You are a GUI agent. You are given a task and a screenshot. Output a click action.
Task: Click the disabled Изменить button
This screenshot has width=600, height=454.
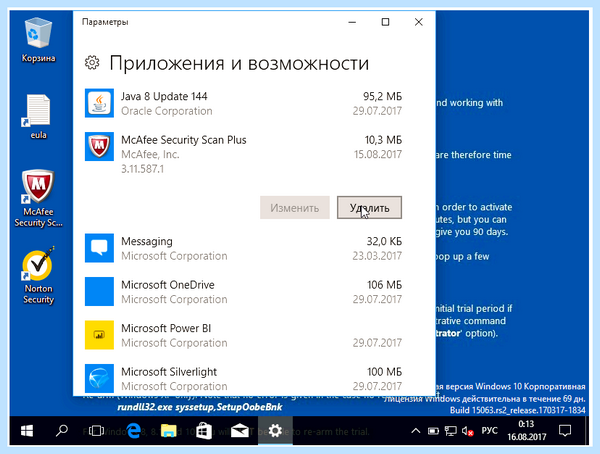point(295,207)
